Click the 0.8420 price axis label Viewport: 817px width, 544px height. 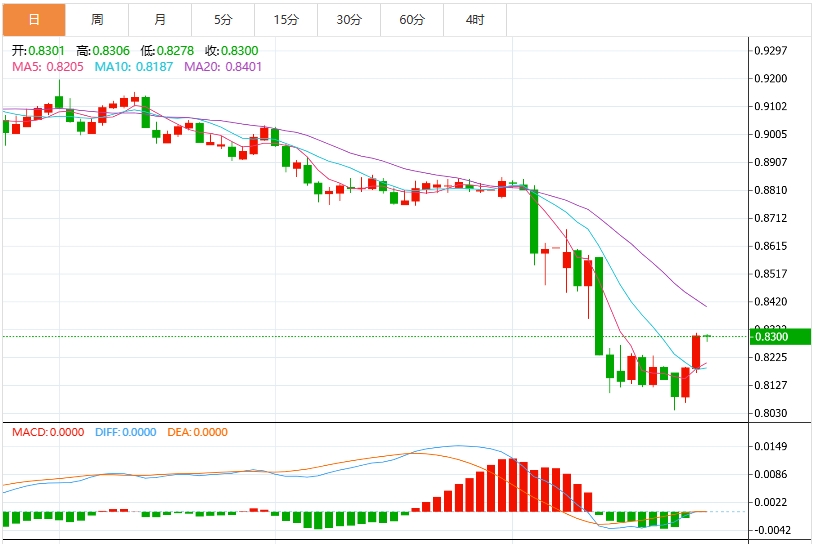[771, 302]
